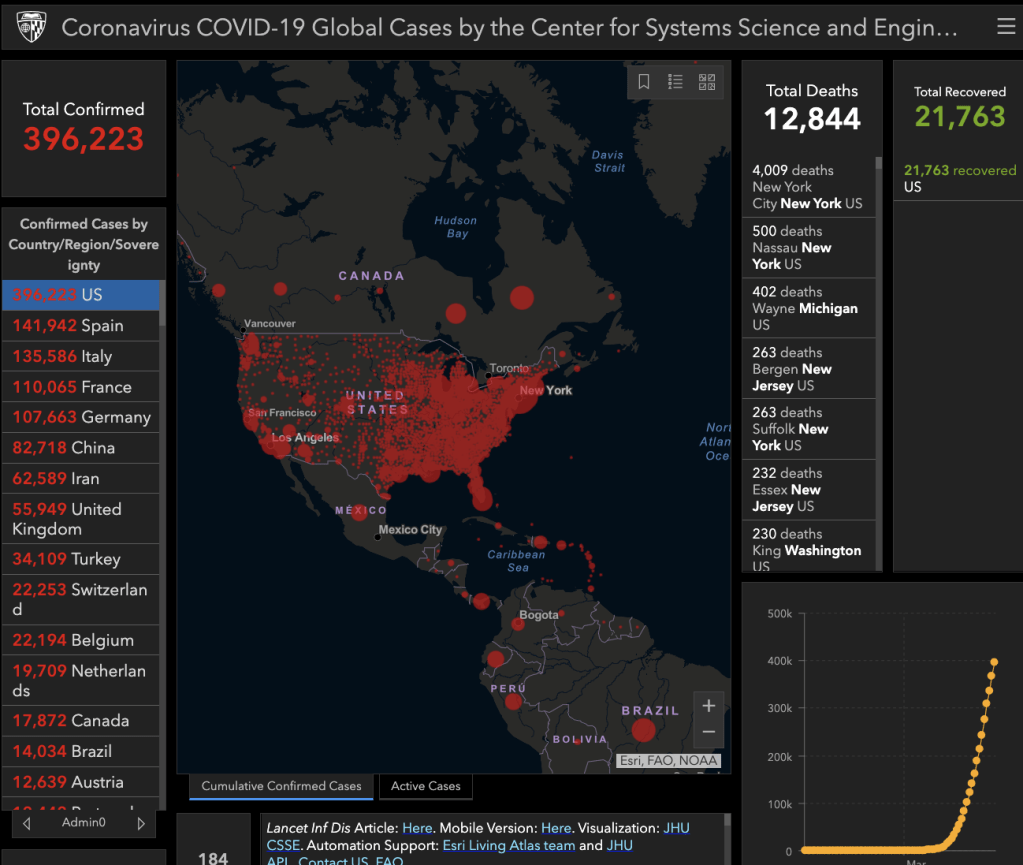Switch to Active Cases tab

[425, 786]
